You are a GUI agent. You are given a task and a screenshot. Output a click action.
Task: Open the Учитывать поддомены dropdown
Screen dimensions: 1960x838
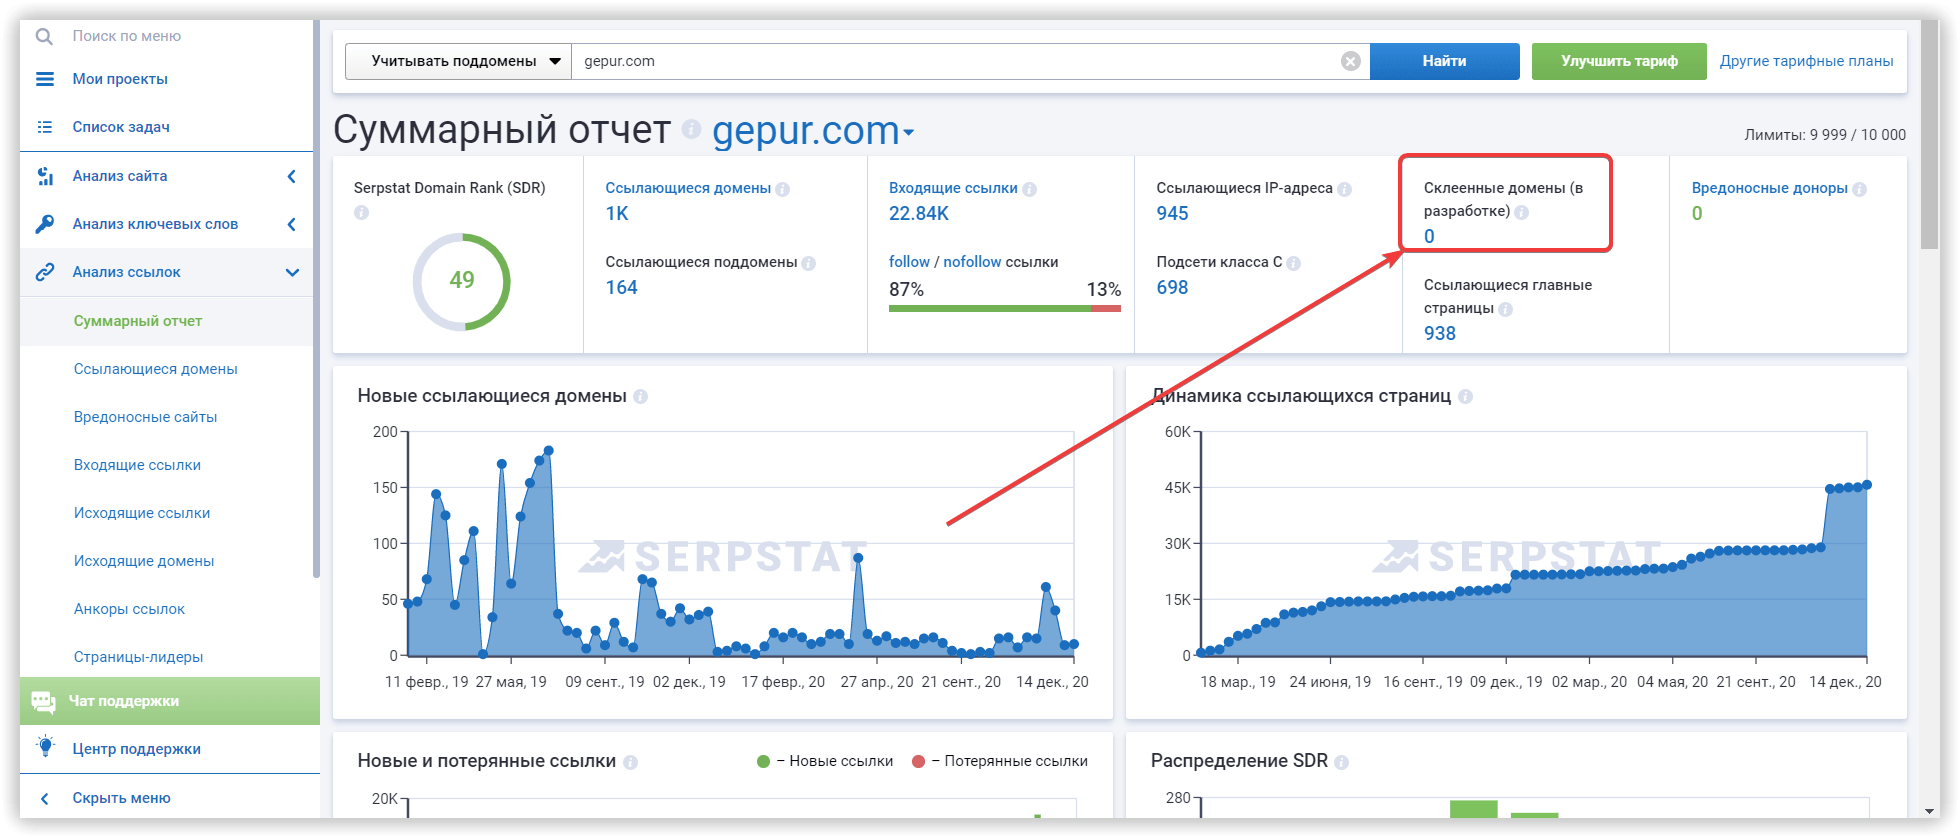click(x=458, y=61)
